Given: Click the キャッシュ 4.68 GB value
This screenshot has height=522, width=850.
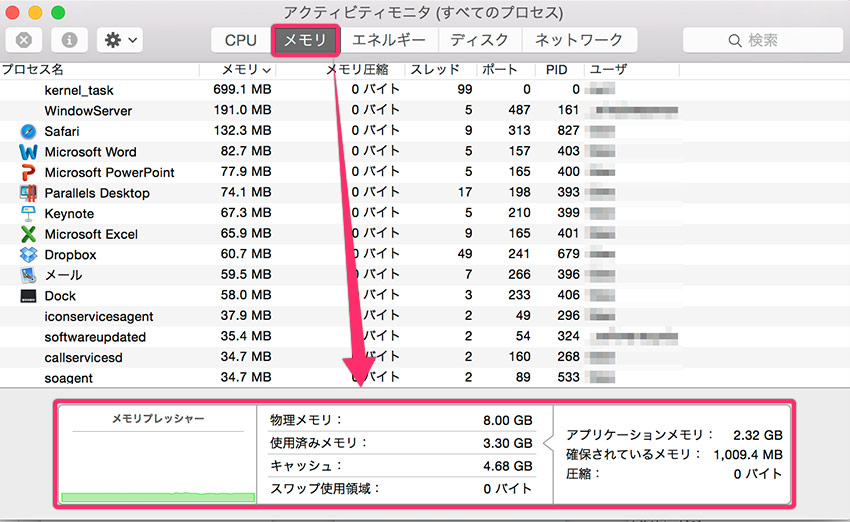Looking at the screenshot, I should (x=507, y=466).
